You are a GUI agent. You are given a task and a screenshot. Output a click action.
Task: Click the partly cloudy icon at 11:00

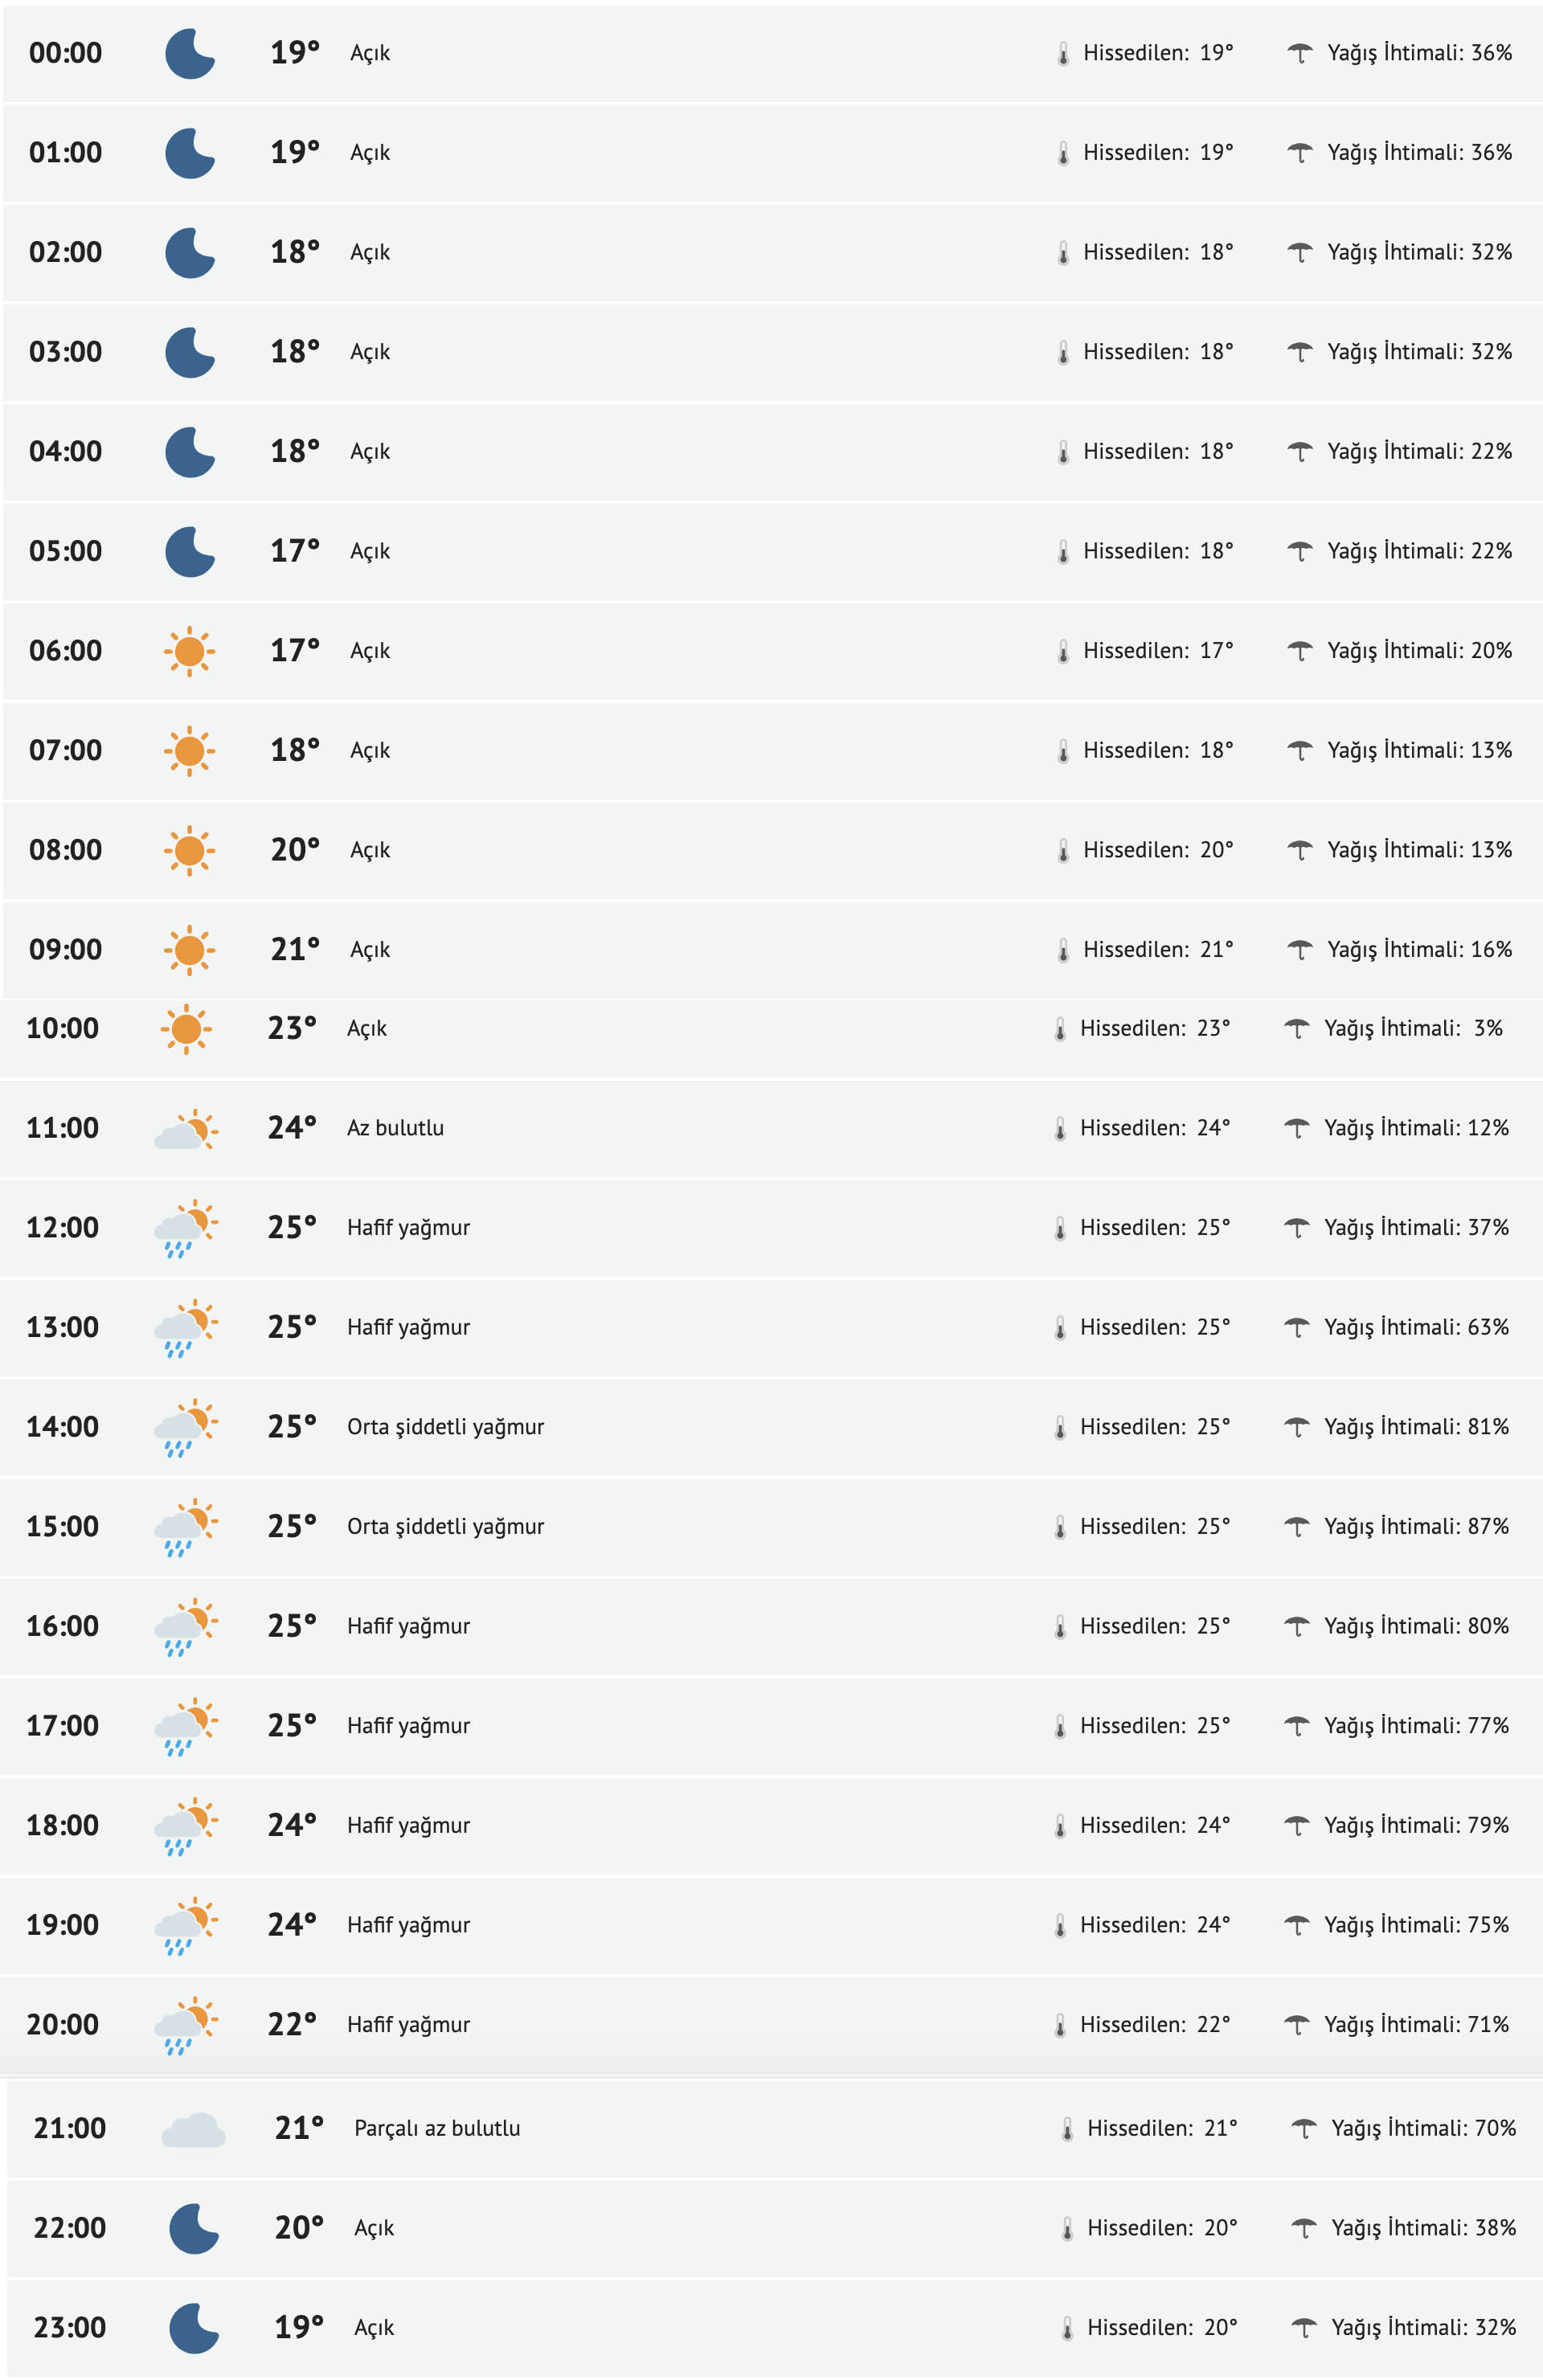186,1129
